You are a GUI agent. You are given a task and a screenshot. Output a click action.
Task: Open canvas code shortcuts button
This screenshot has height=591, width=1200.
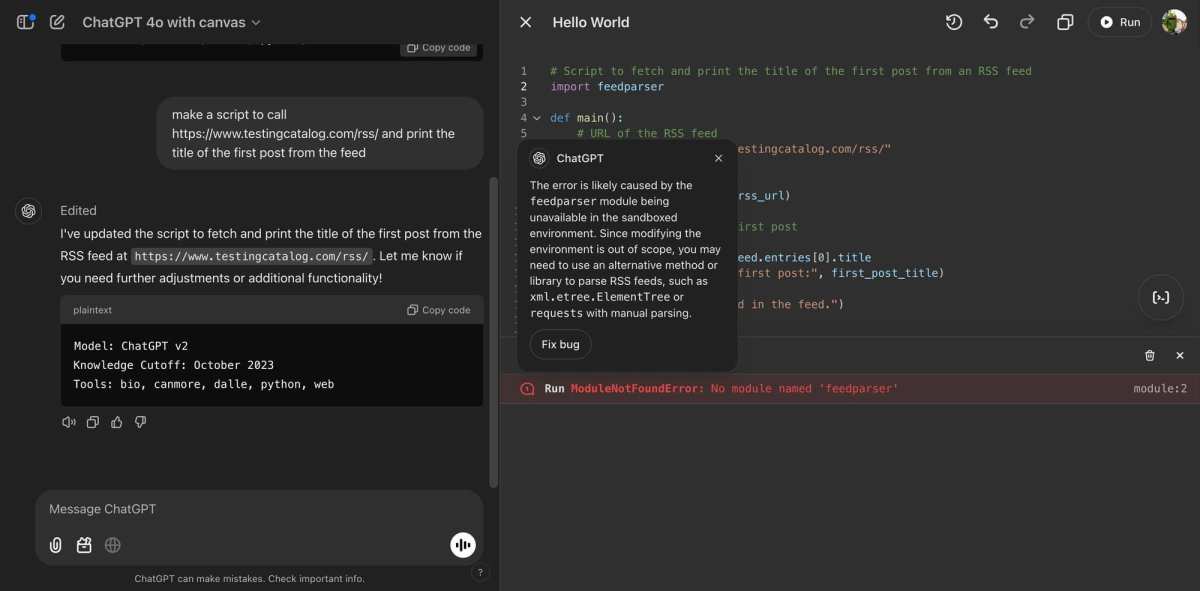pyautogui.click(x=1161, y=297)
